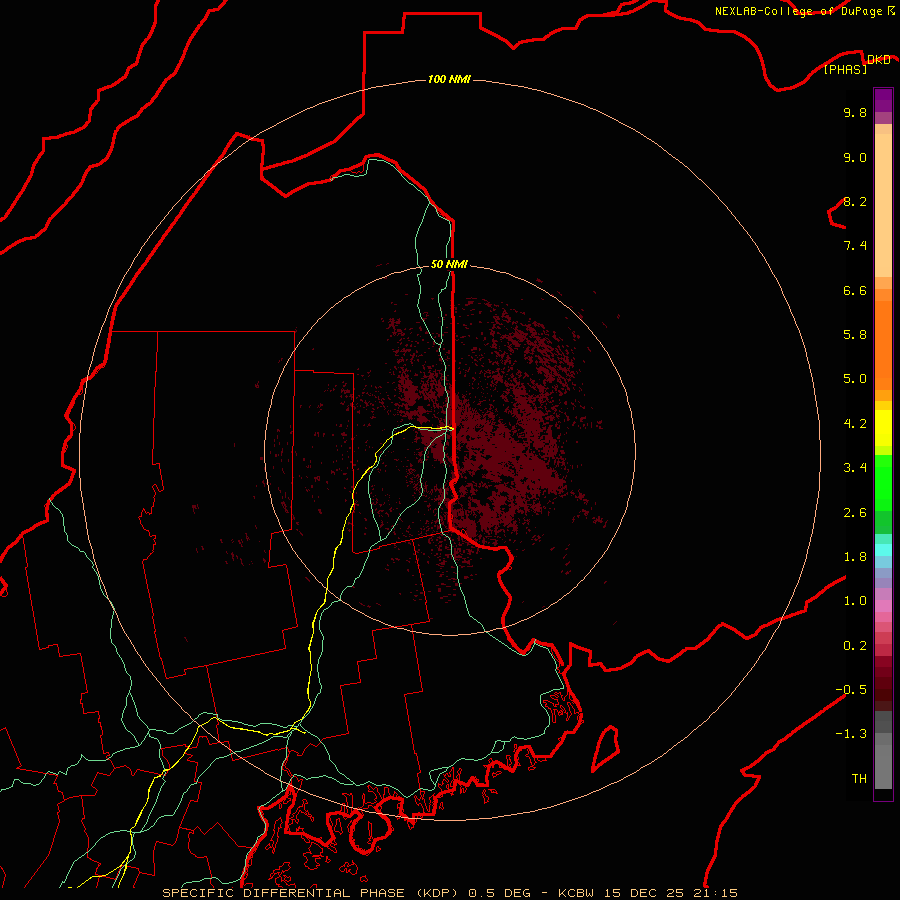The height and width of the screenshot is (900, 900).
Task: Click the 1.8 value on the scale
Action: click(x=855, y=557)
